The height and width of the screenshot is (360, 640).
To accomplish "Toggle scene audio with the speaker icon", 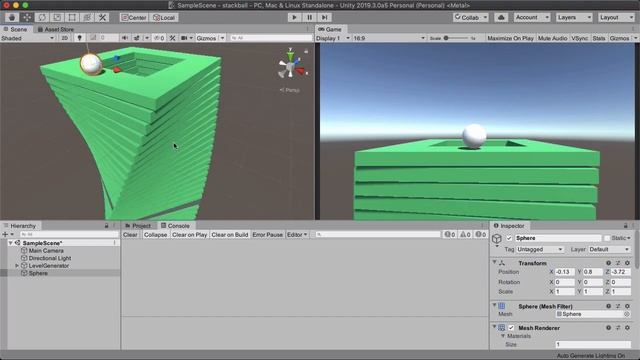I will coord(124,38).
